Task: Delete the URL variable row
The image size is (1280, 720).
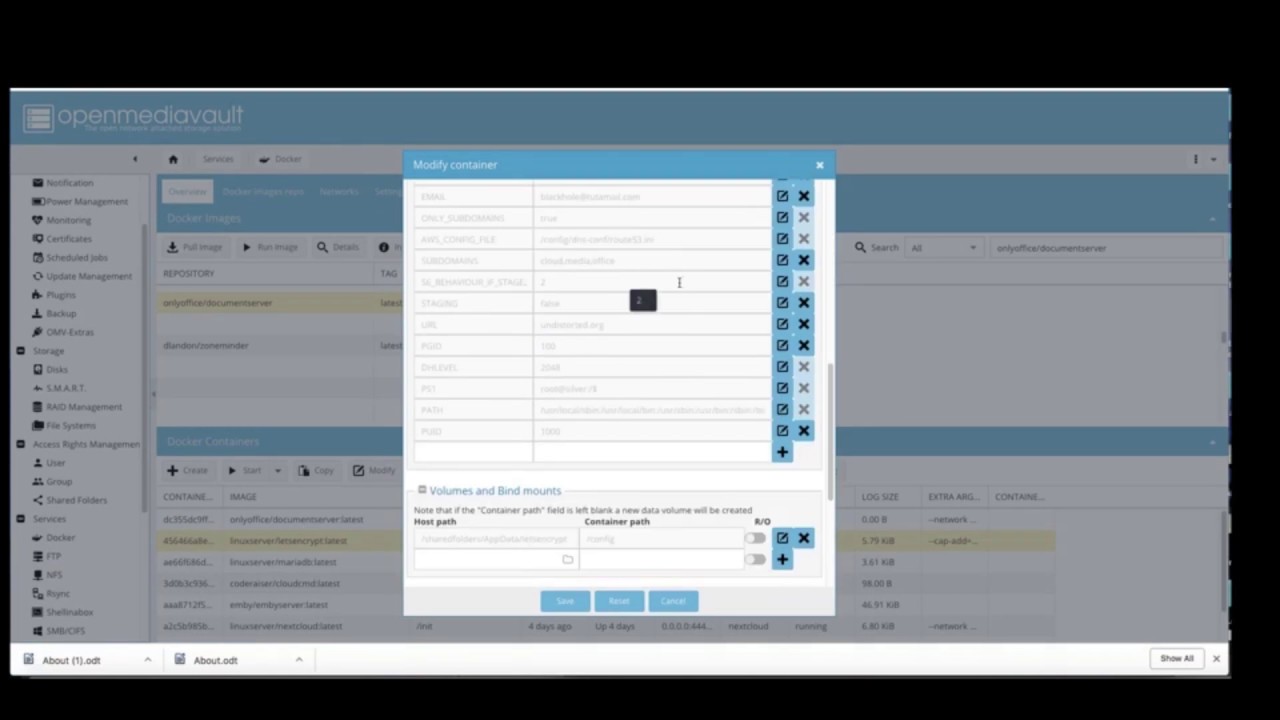Action: [x=803, y=324]
